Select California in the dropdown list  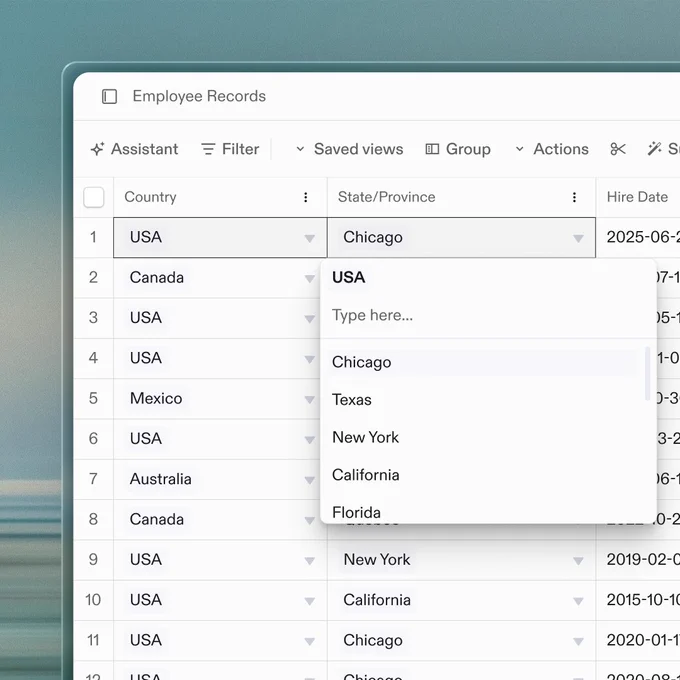[485, 475]
